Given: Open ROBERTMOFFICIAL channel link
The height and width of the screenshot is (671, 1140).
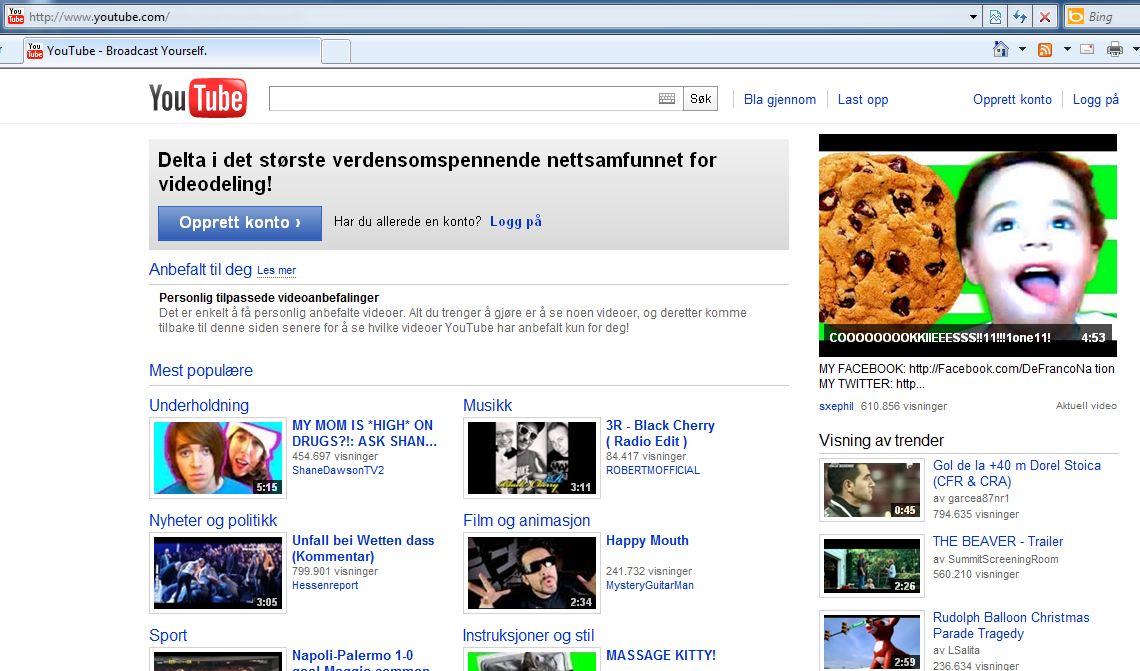Looking at the screenshot, I should click(x=653, y=470).
